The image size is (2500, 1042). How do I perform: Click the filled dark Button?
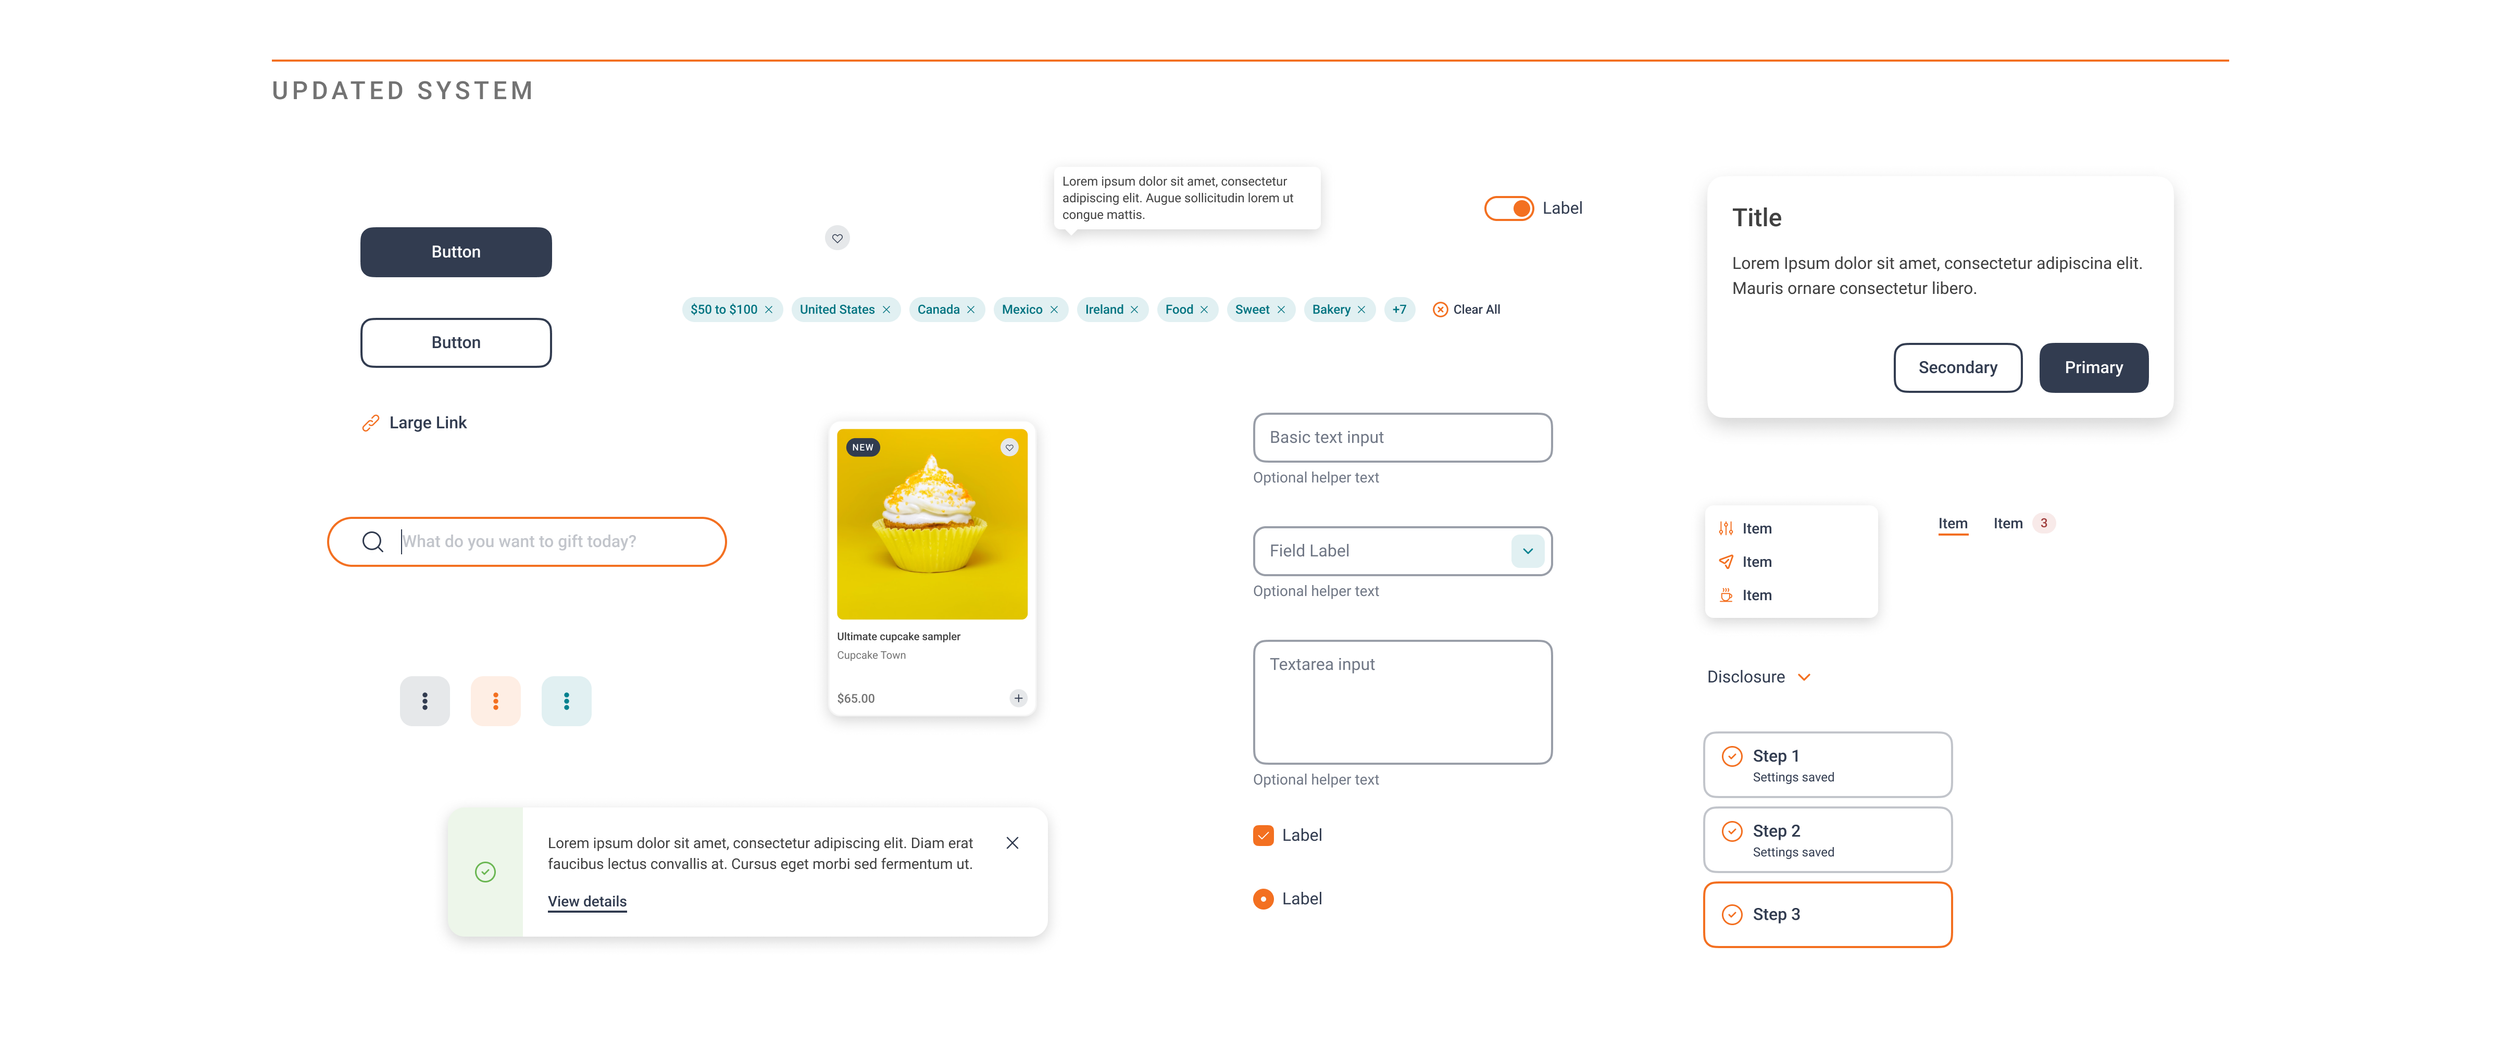click(x=456, y=252)
